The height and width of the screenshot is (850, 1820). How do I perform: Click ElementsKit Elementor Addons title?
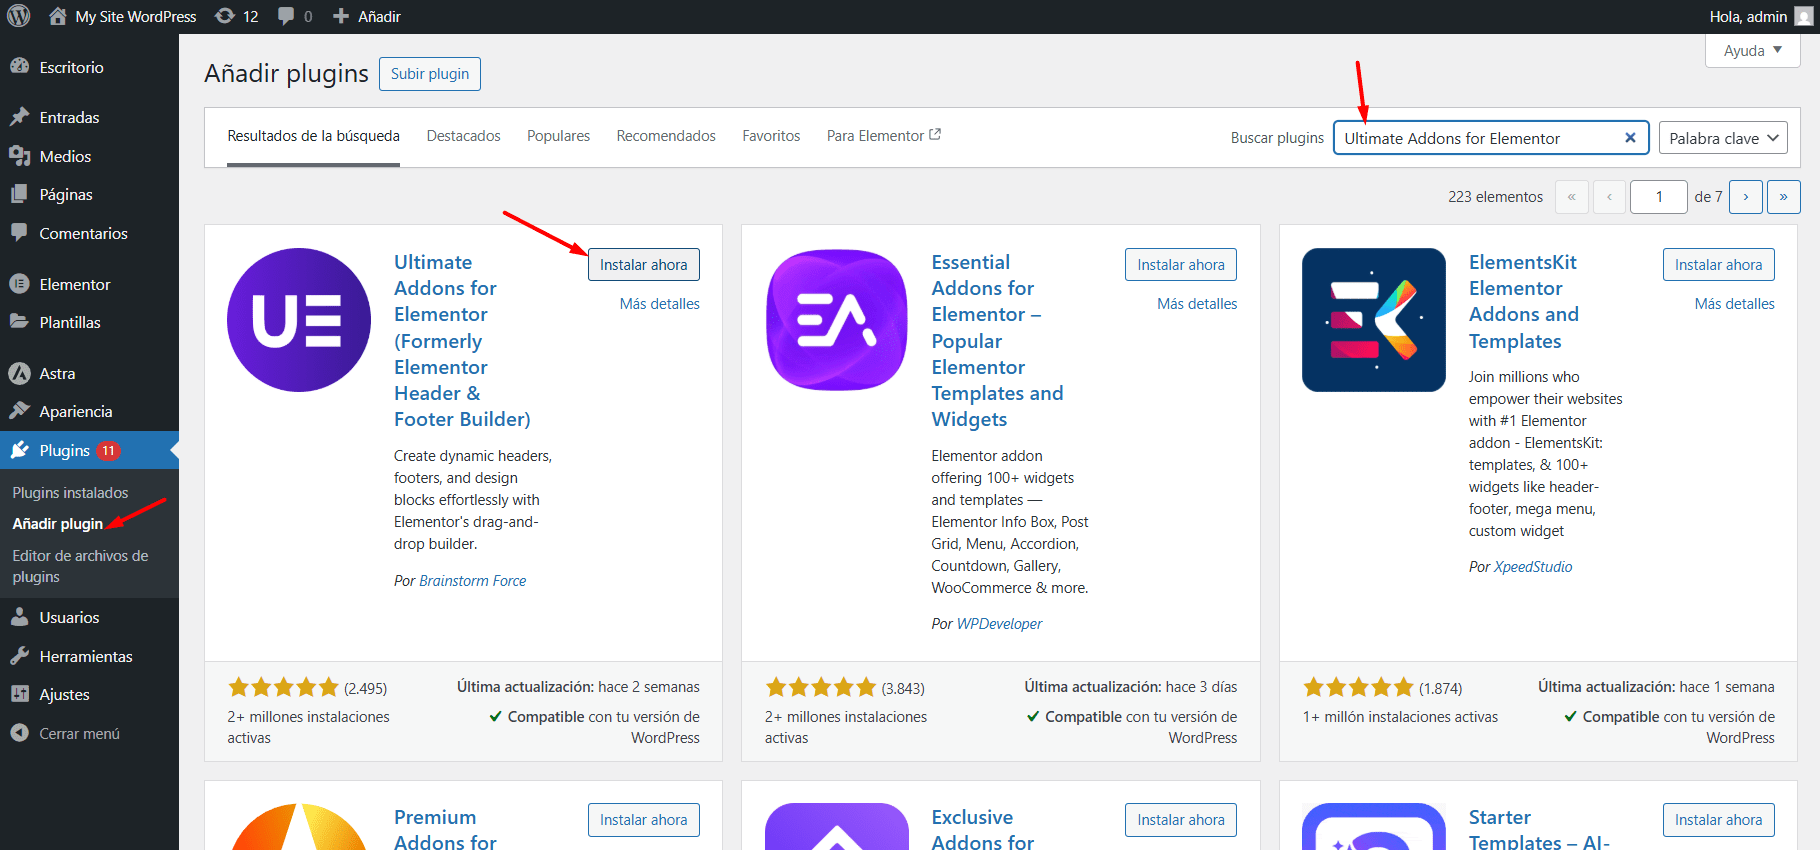click(x=1524, y=302)
